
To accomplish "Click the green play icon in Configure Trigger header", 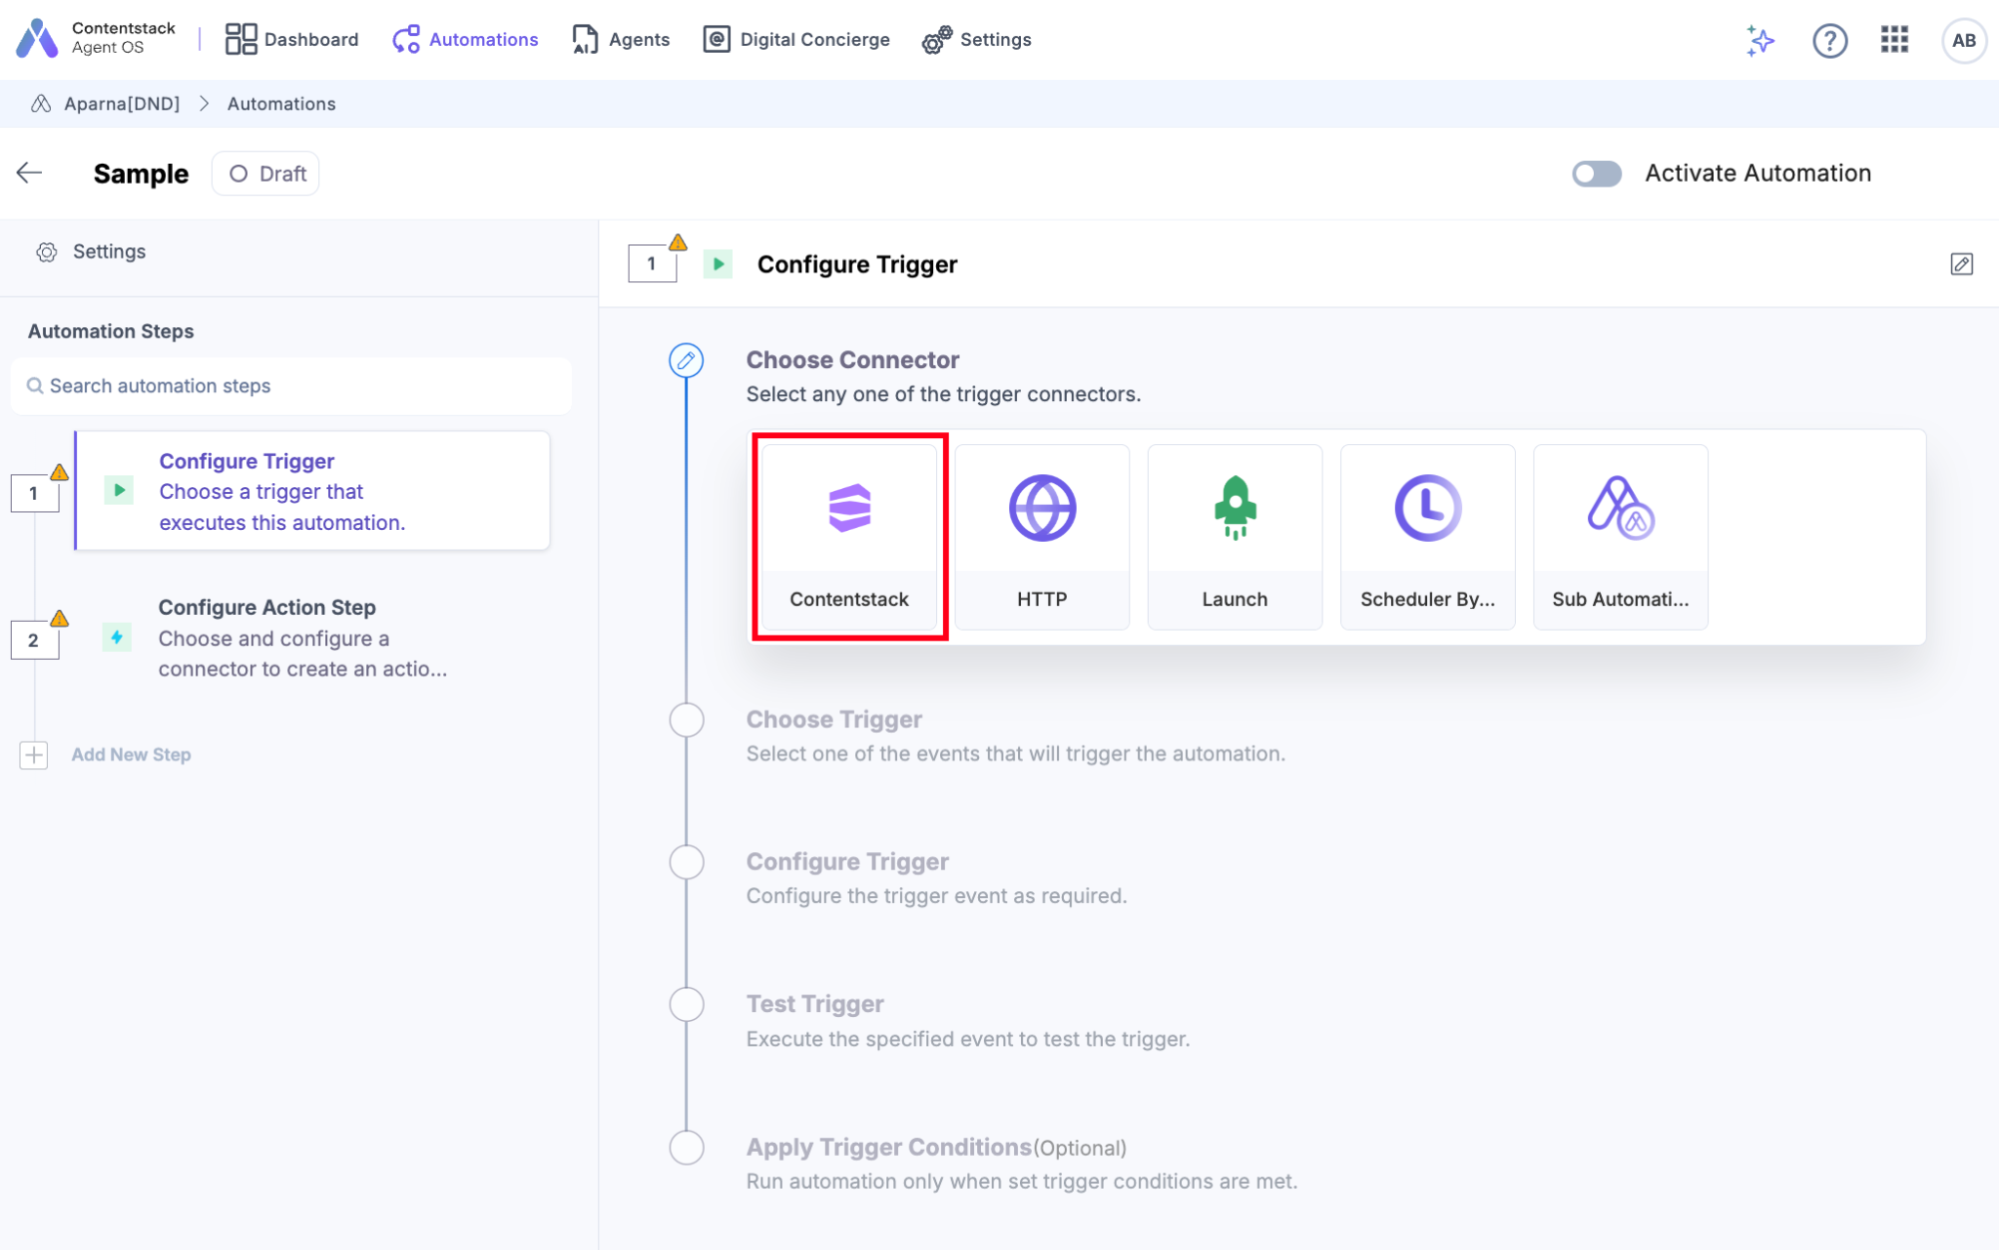I will tap(718, 264).
